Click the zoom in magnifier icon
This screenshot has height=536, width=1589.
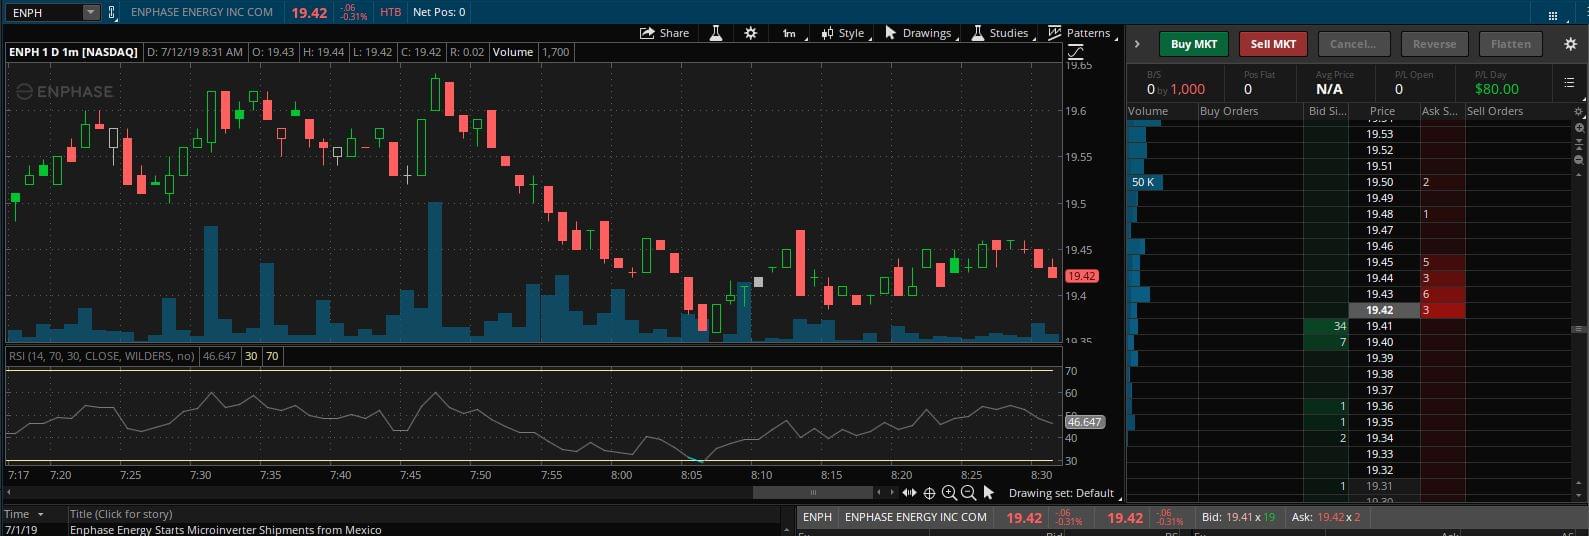pos(949,492)
